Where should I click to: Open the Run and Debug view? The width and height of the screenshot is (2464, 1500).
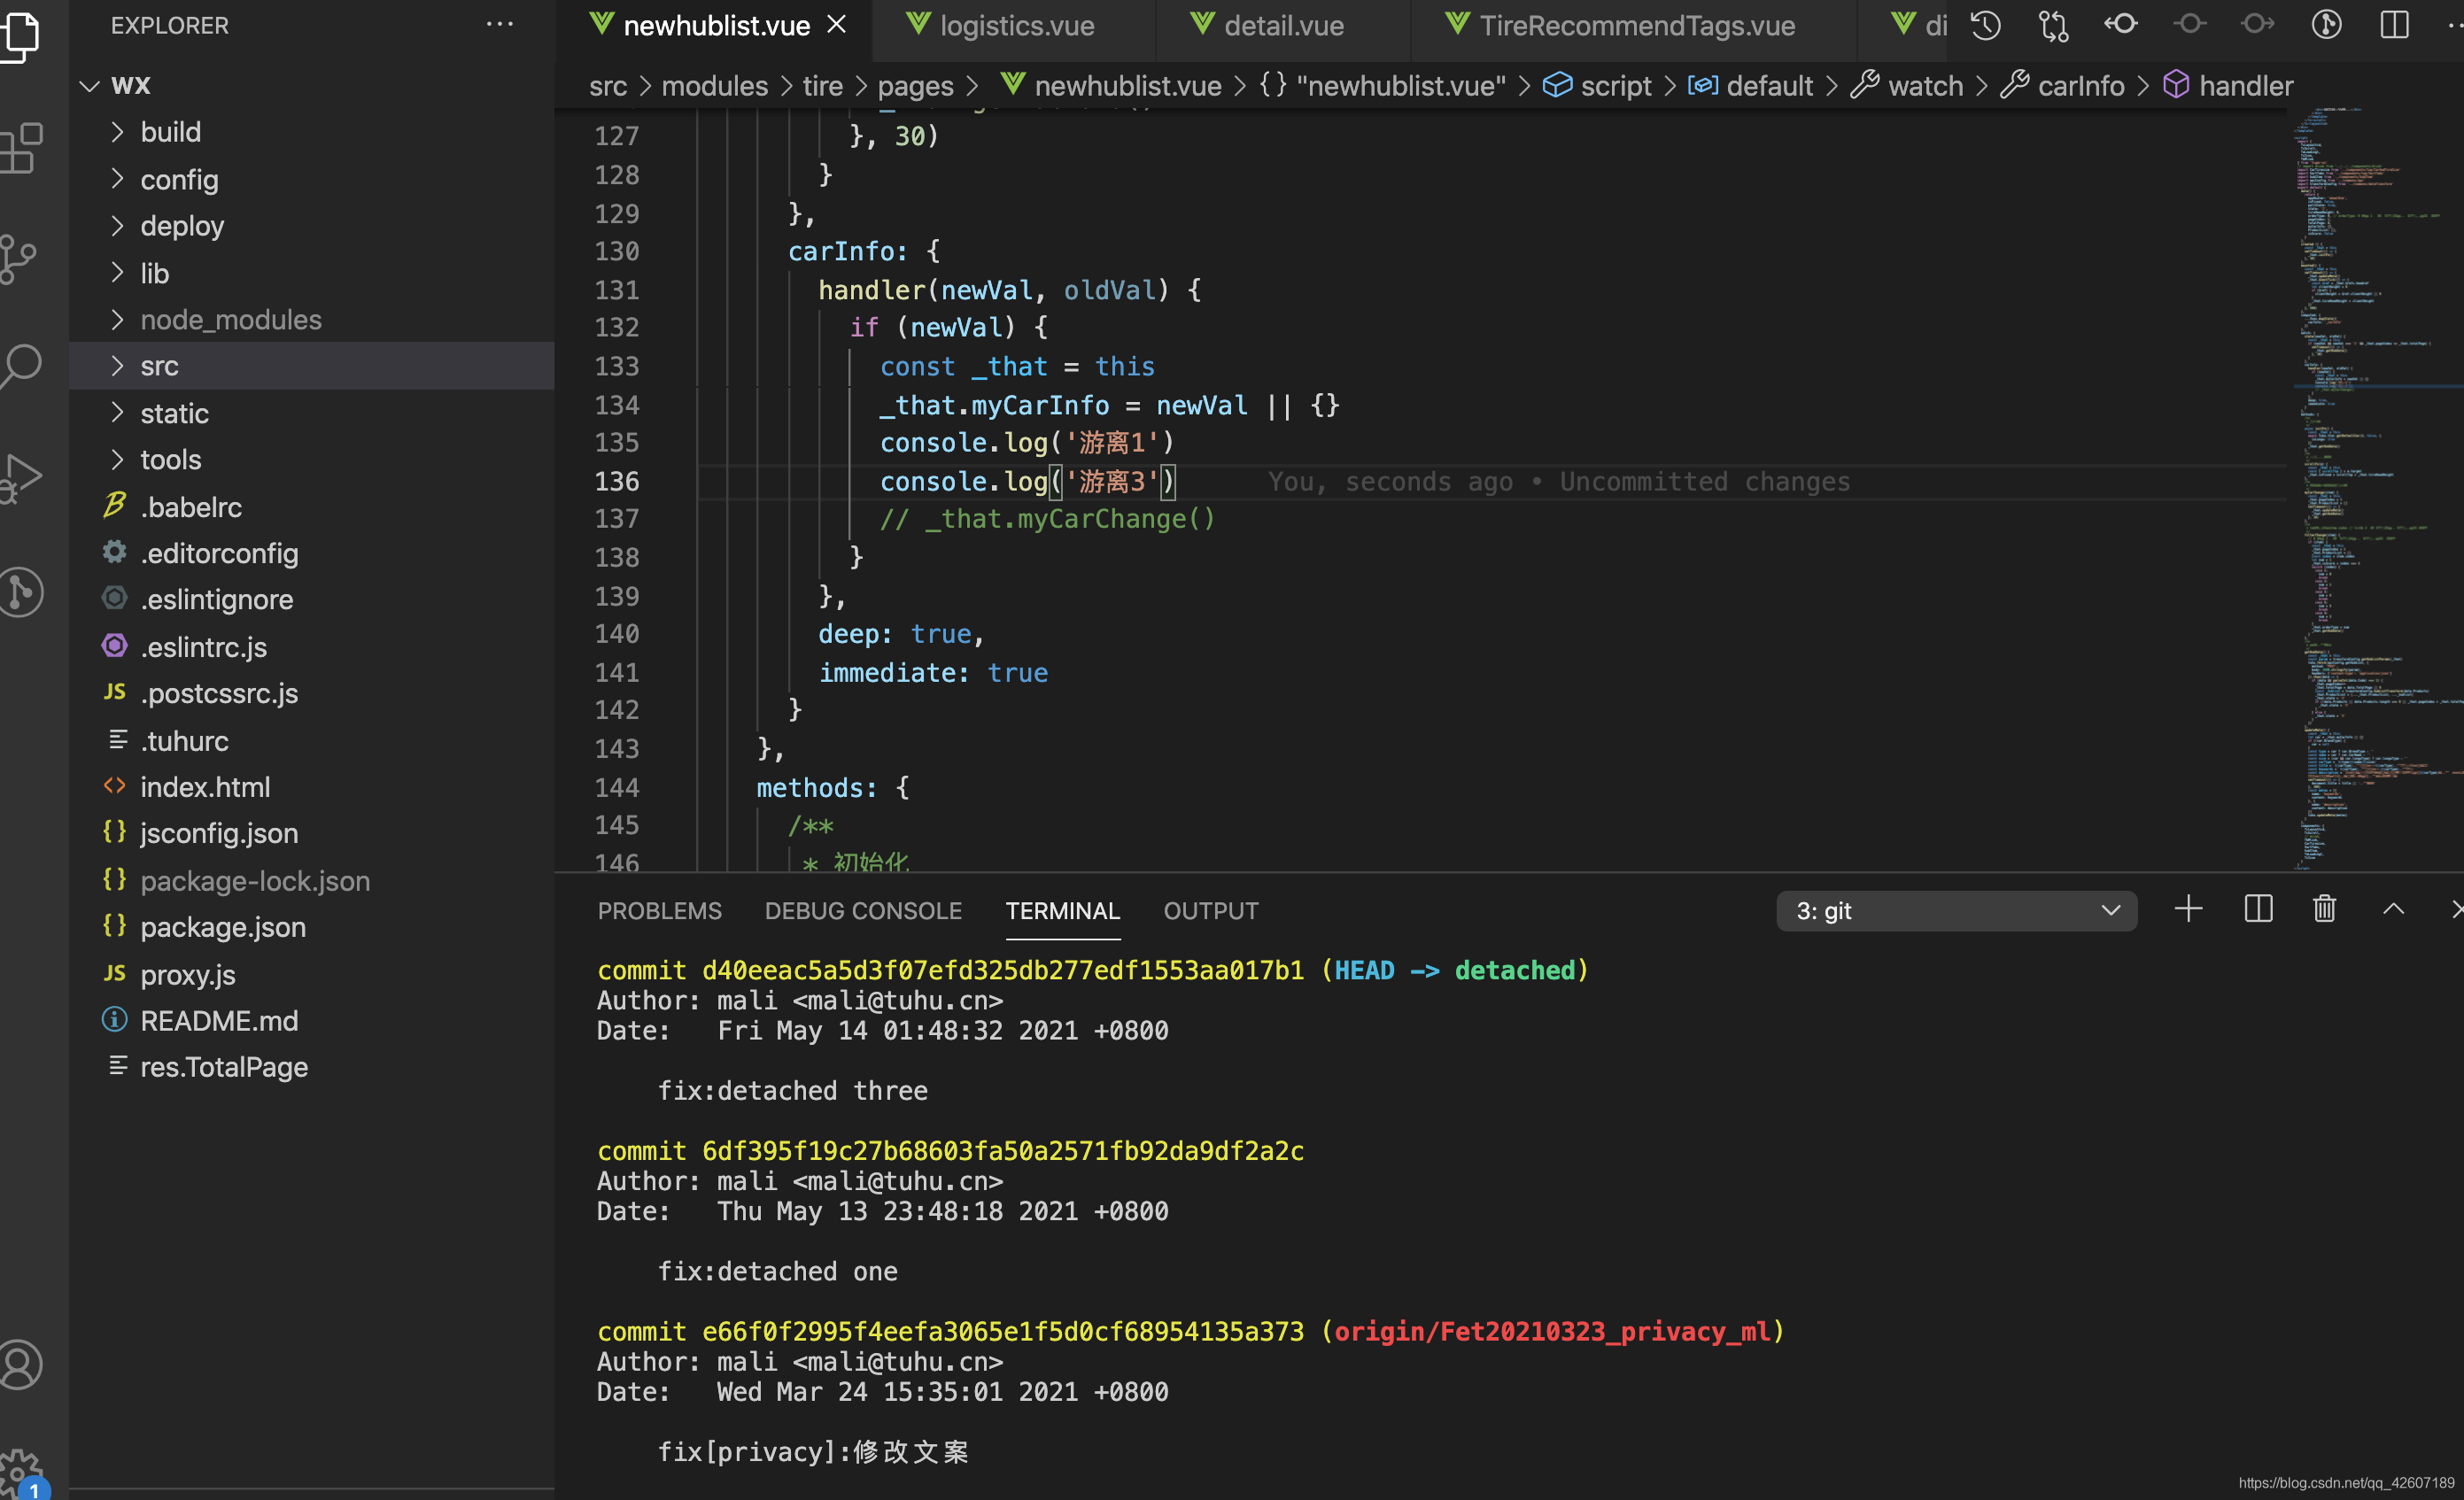[22, 478]
